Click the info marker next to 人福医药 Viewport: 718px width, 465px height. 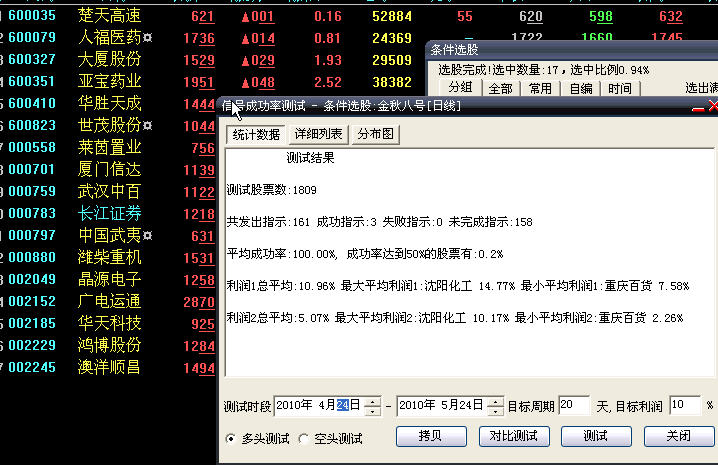pos(147,37)
